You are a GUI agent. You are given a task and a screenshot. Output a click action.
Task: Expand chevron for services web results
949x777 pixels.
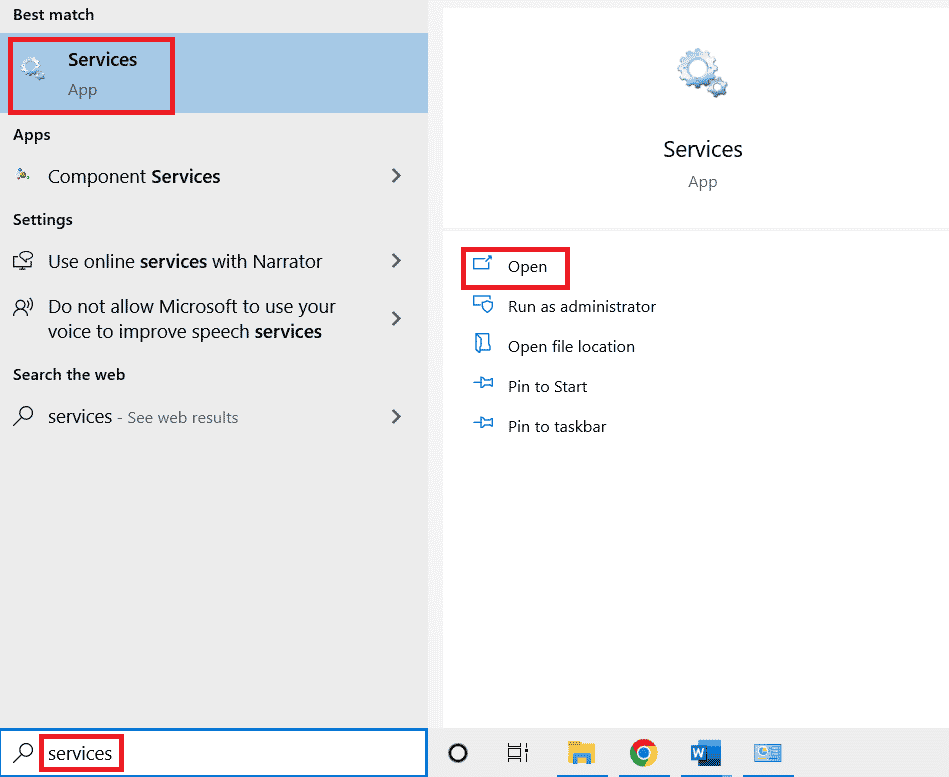(x=396, y=416)
